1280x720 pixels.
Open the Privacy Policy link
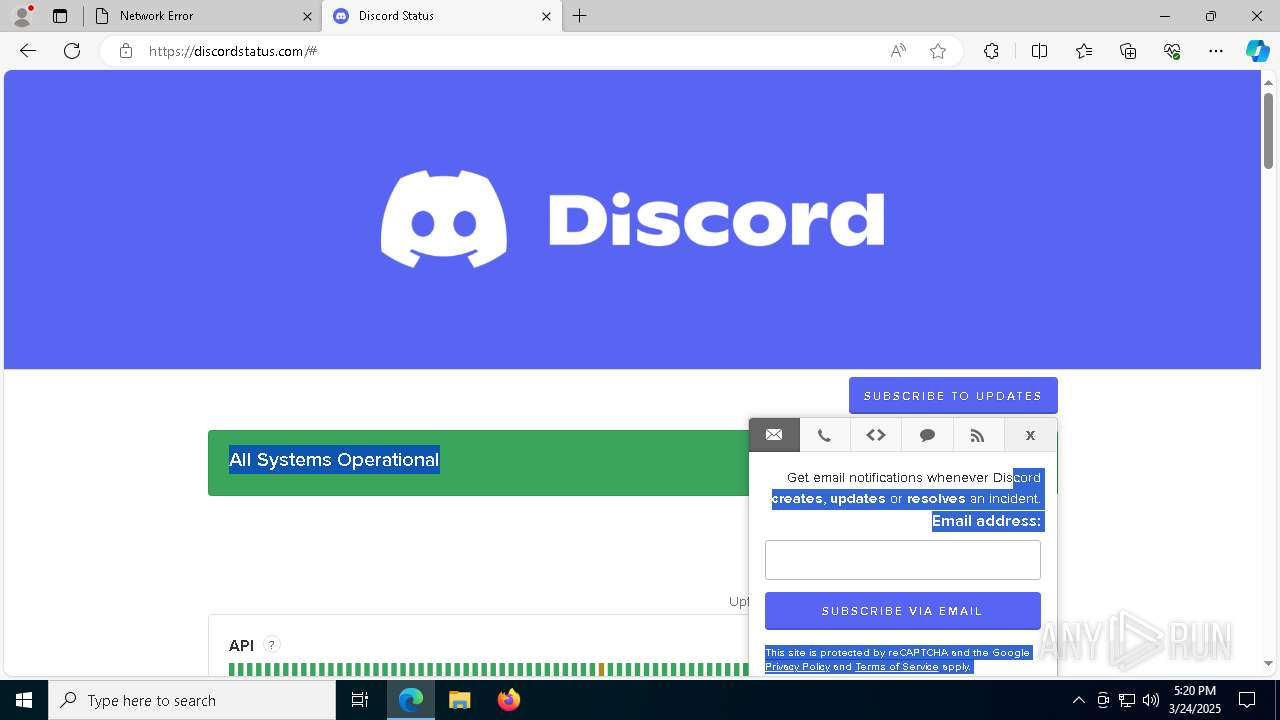pyautogui.click(x=798, y=667)
